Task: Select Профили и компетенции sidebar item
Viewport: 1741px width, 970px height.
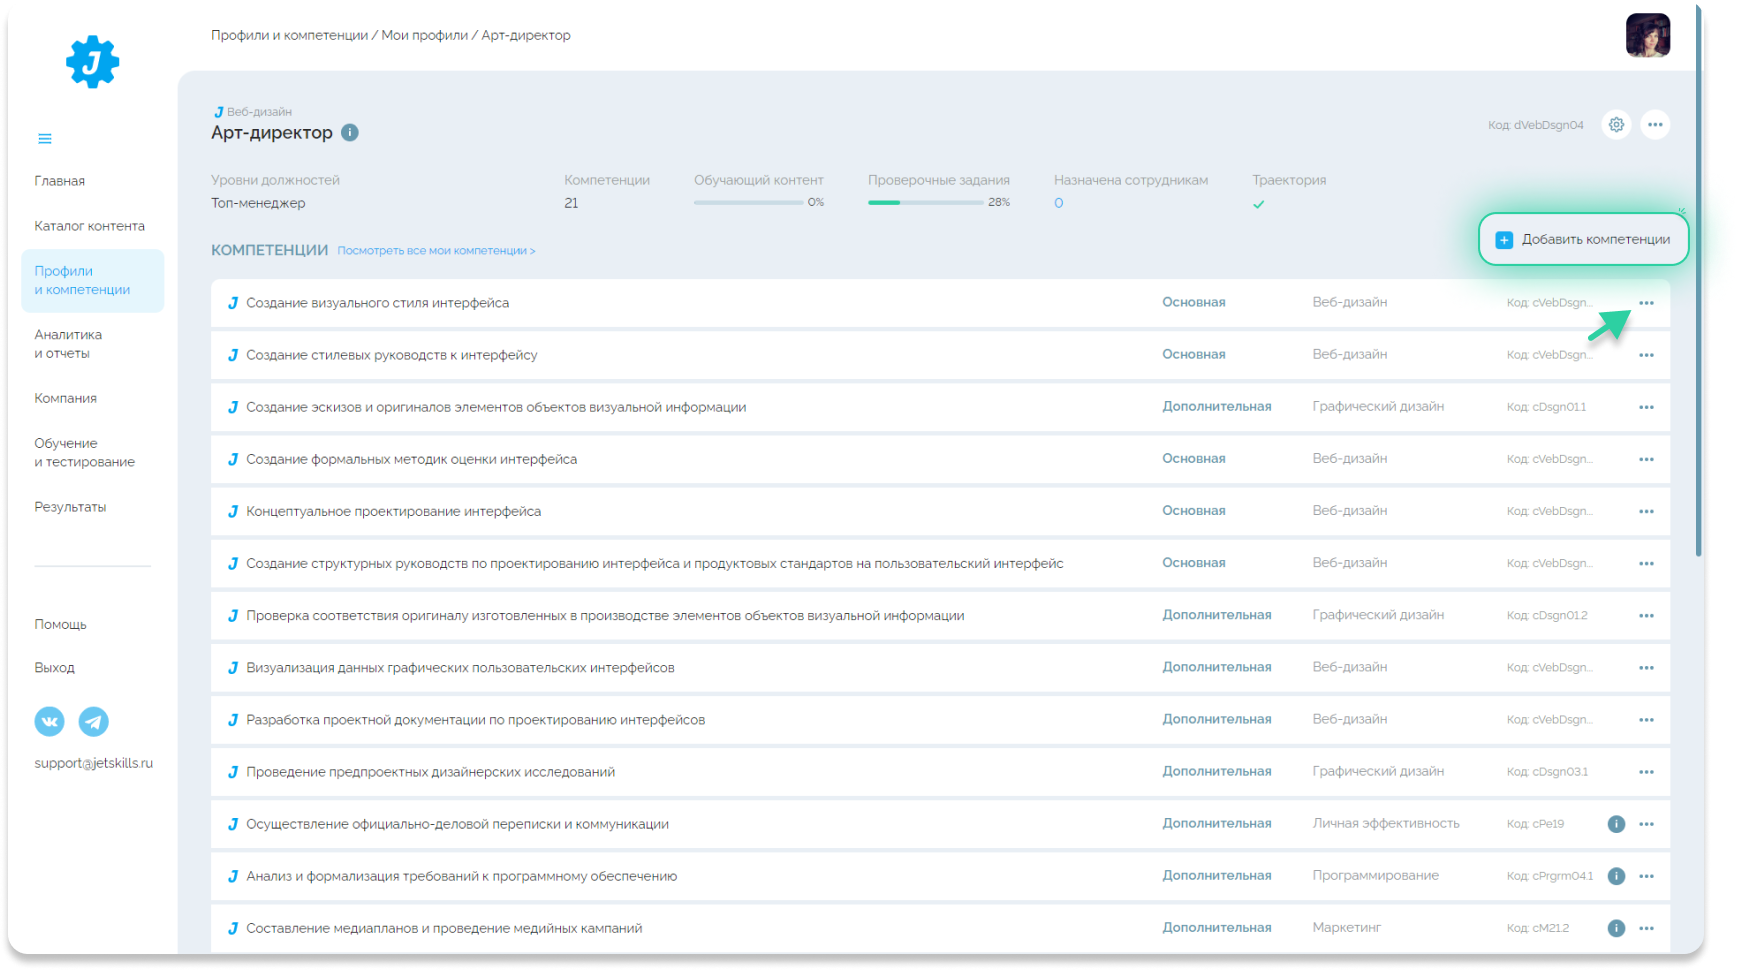Action: click(x=92, y=280)
